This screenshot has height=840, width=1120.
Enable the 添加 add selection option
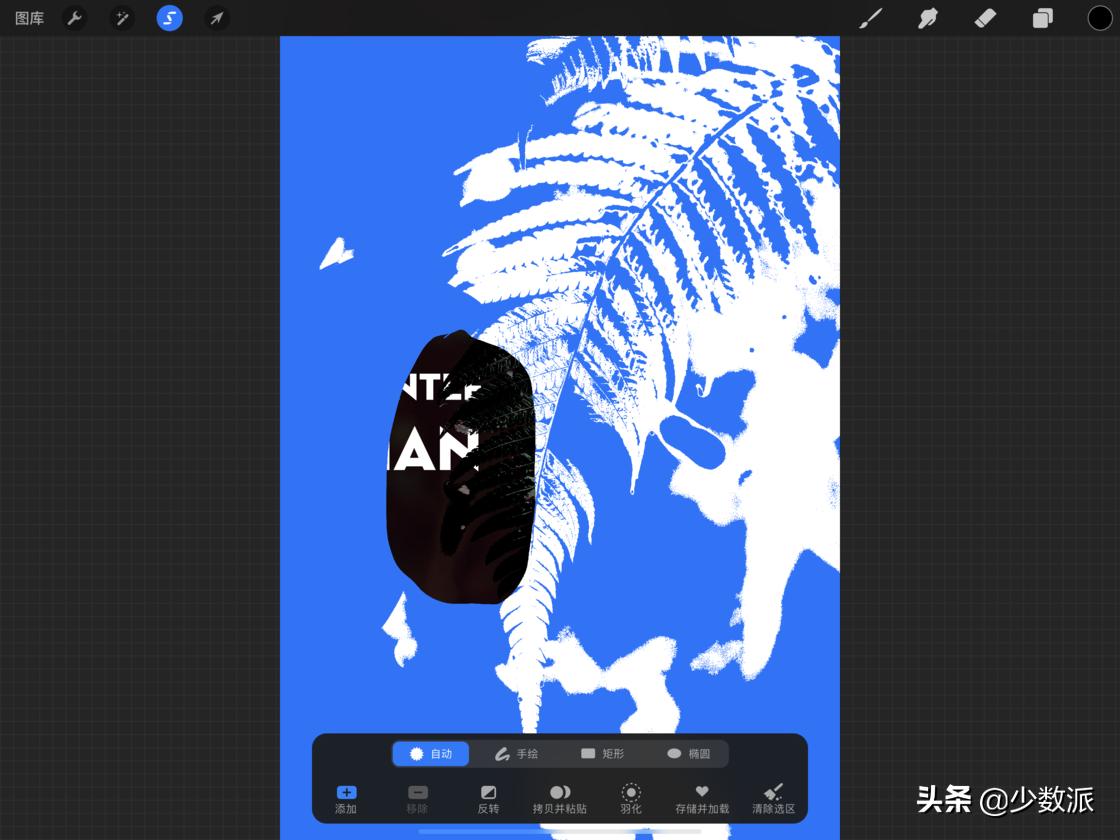[x=345, y=797]
